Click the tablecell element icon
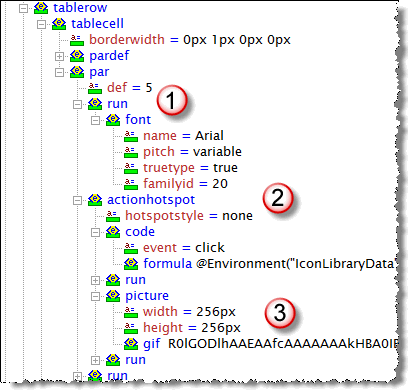This screenshot has height=390, width=408. (59, 24)
